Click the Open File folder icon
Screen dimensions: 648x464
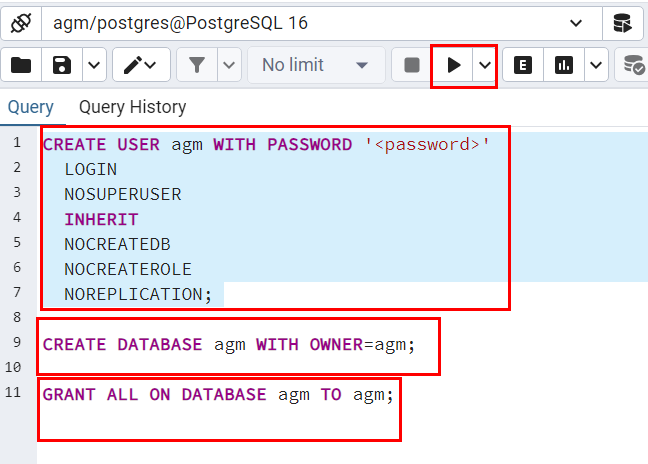pos(21,65)
